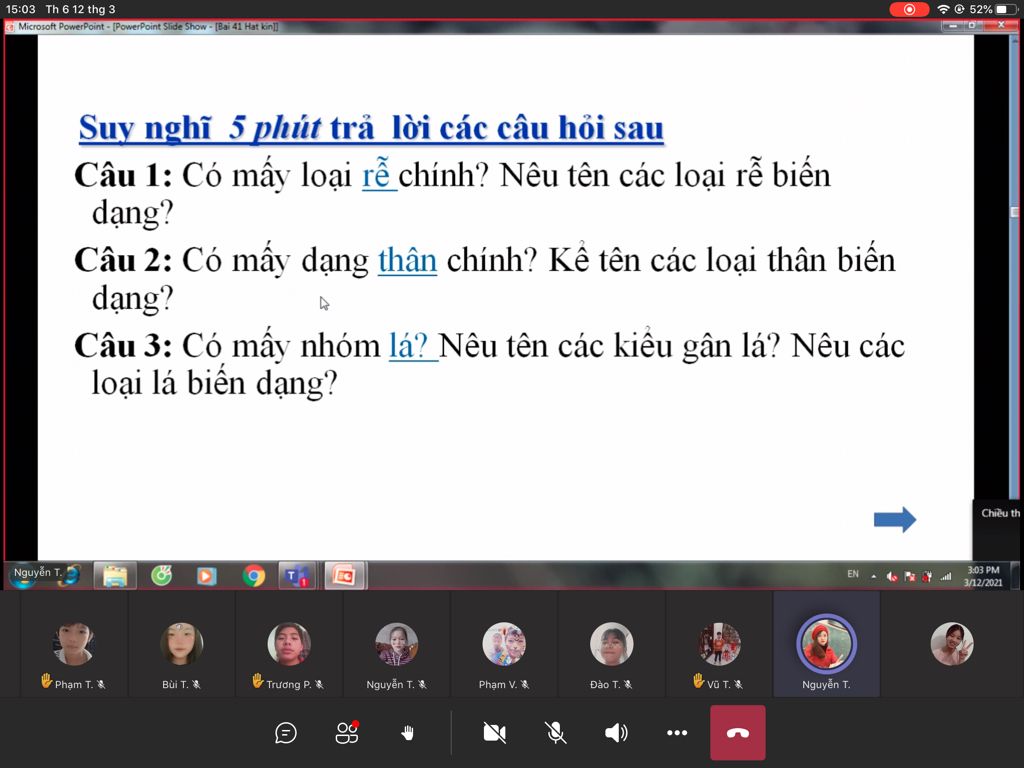This screenshot has height=768, width=1024.
Task: Tap the 52% battery indicator
Action: [x=993, y=9]
